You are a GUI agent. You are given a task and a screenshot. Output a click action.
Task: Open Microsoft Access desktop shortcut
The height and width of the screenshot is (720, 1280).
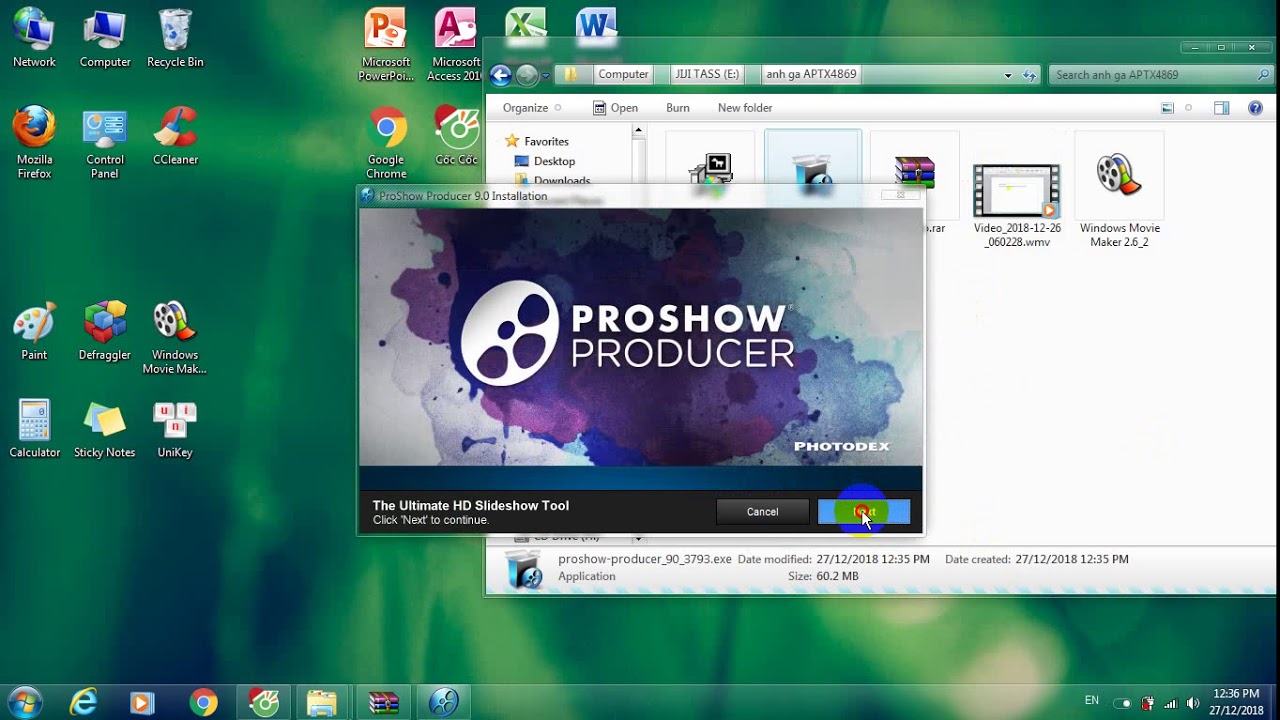click(455, 45)
